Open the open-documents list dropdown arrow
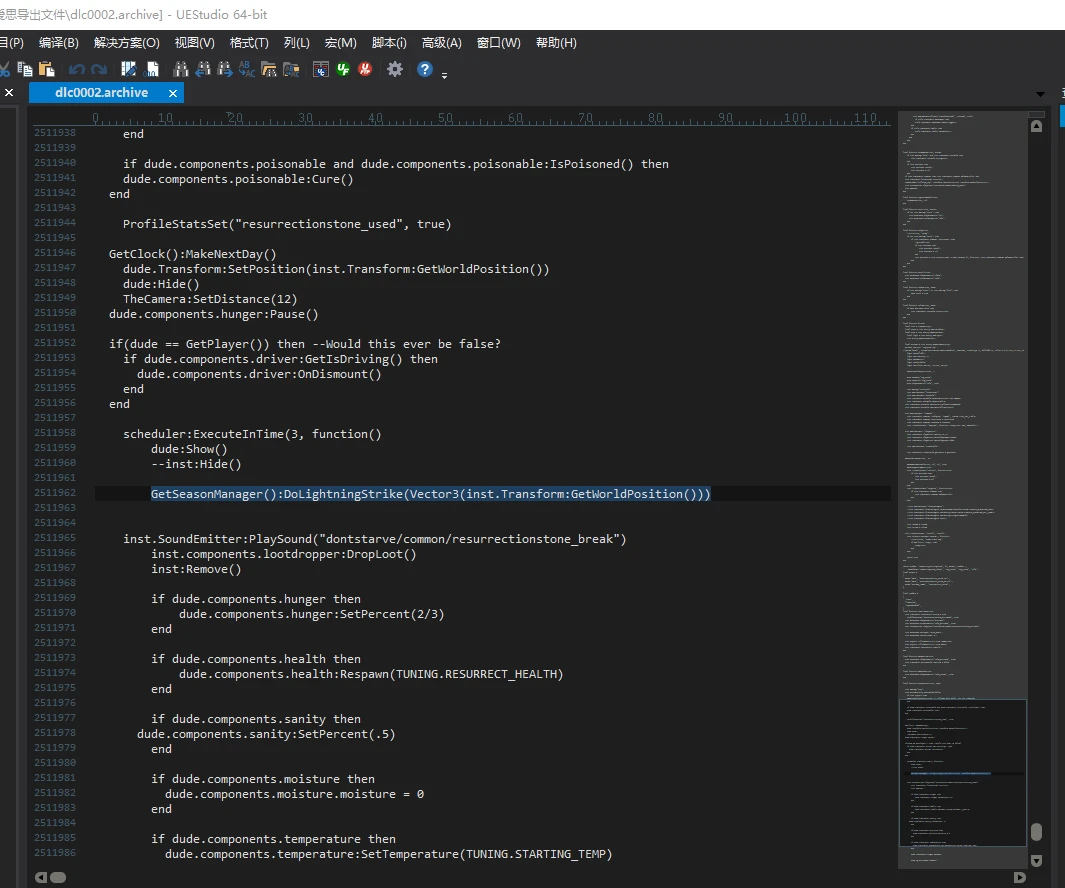1065x888 pixels. (x=1038, y=93)
